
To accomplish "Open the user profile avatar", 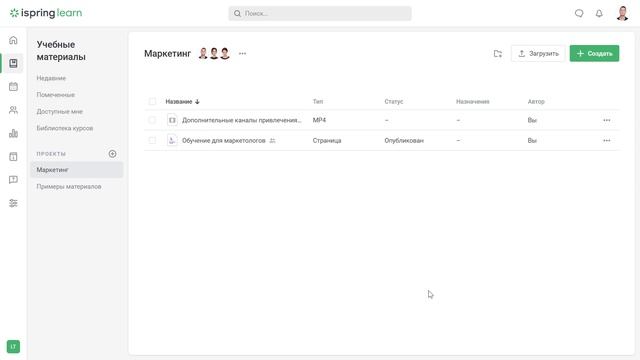I will tap(622, 13).
